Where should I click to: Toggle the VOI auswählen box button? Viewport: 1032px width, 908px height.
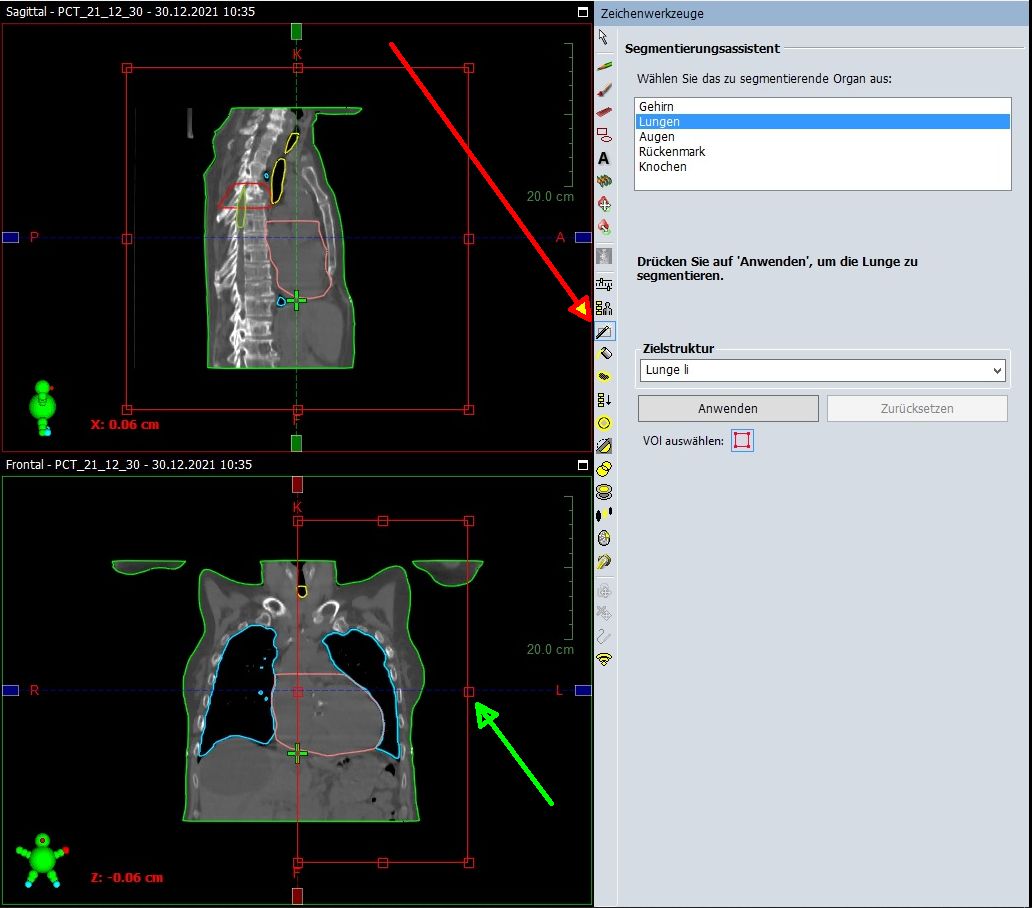[x=741, y=440]
